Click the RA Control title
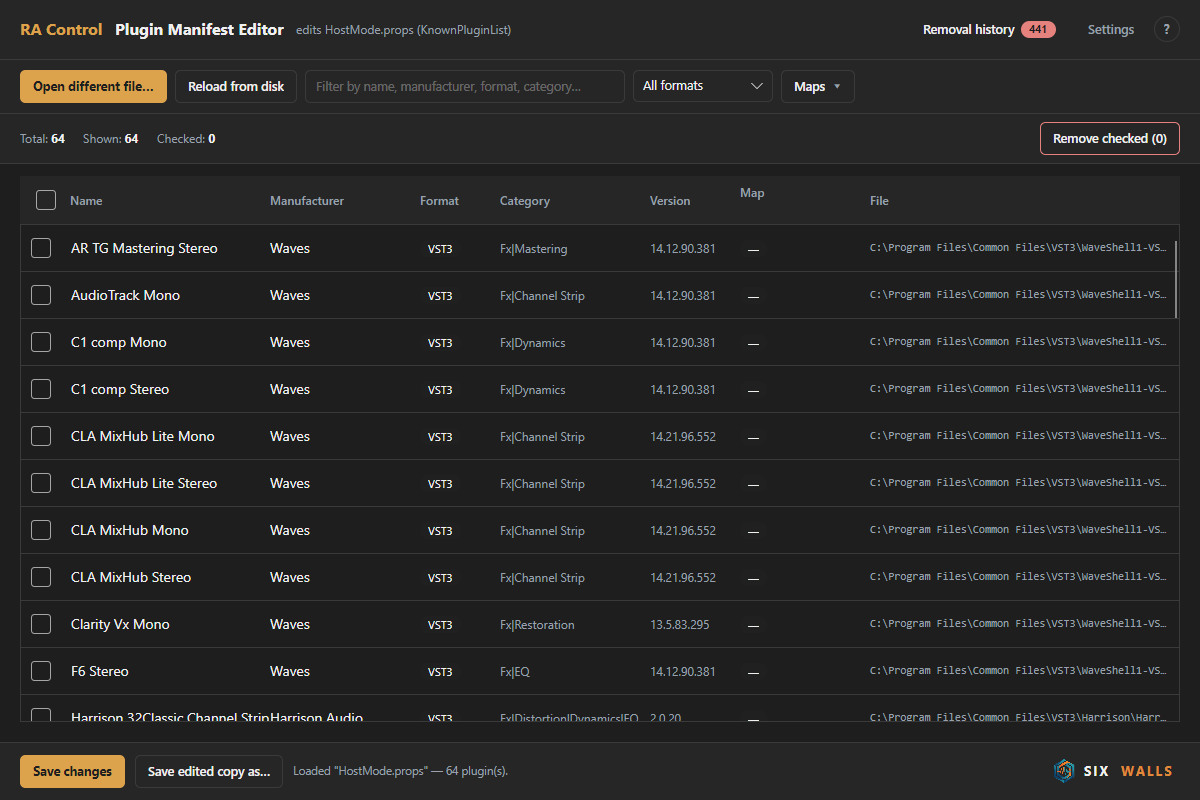 click(61, 30)
